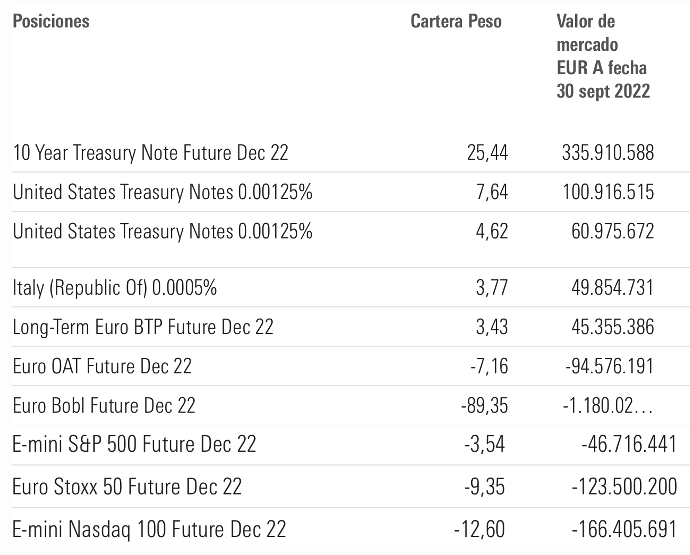Click market value 100.916.515
The image size is (690, 555).
[609, 192]
